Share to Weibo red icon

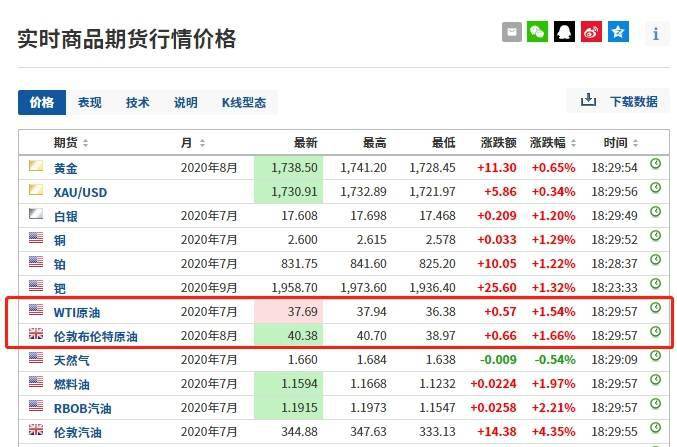point(592,32)
